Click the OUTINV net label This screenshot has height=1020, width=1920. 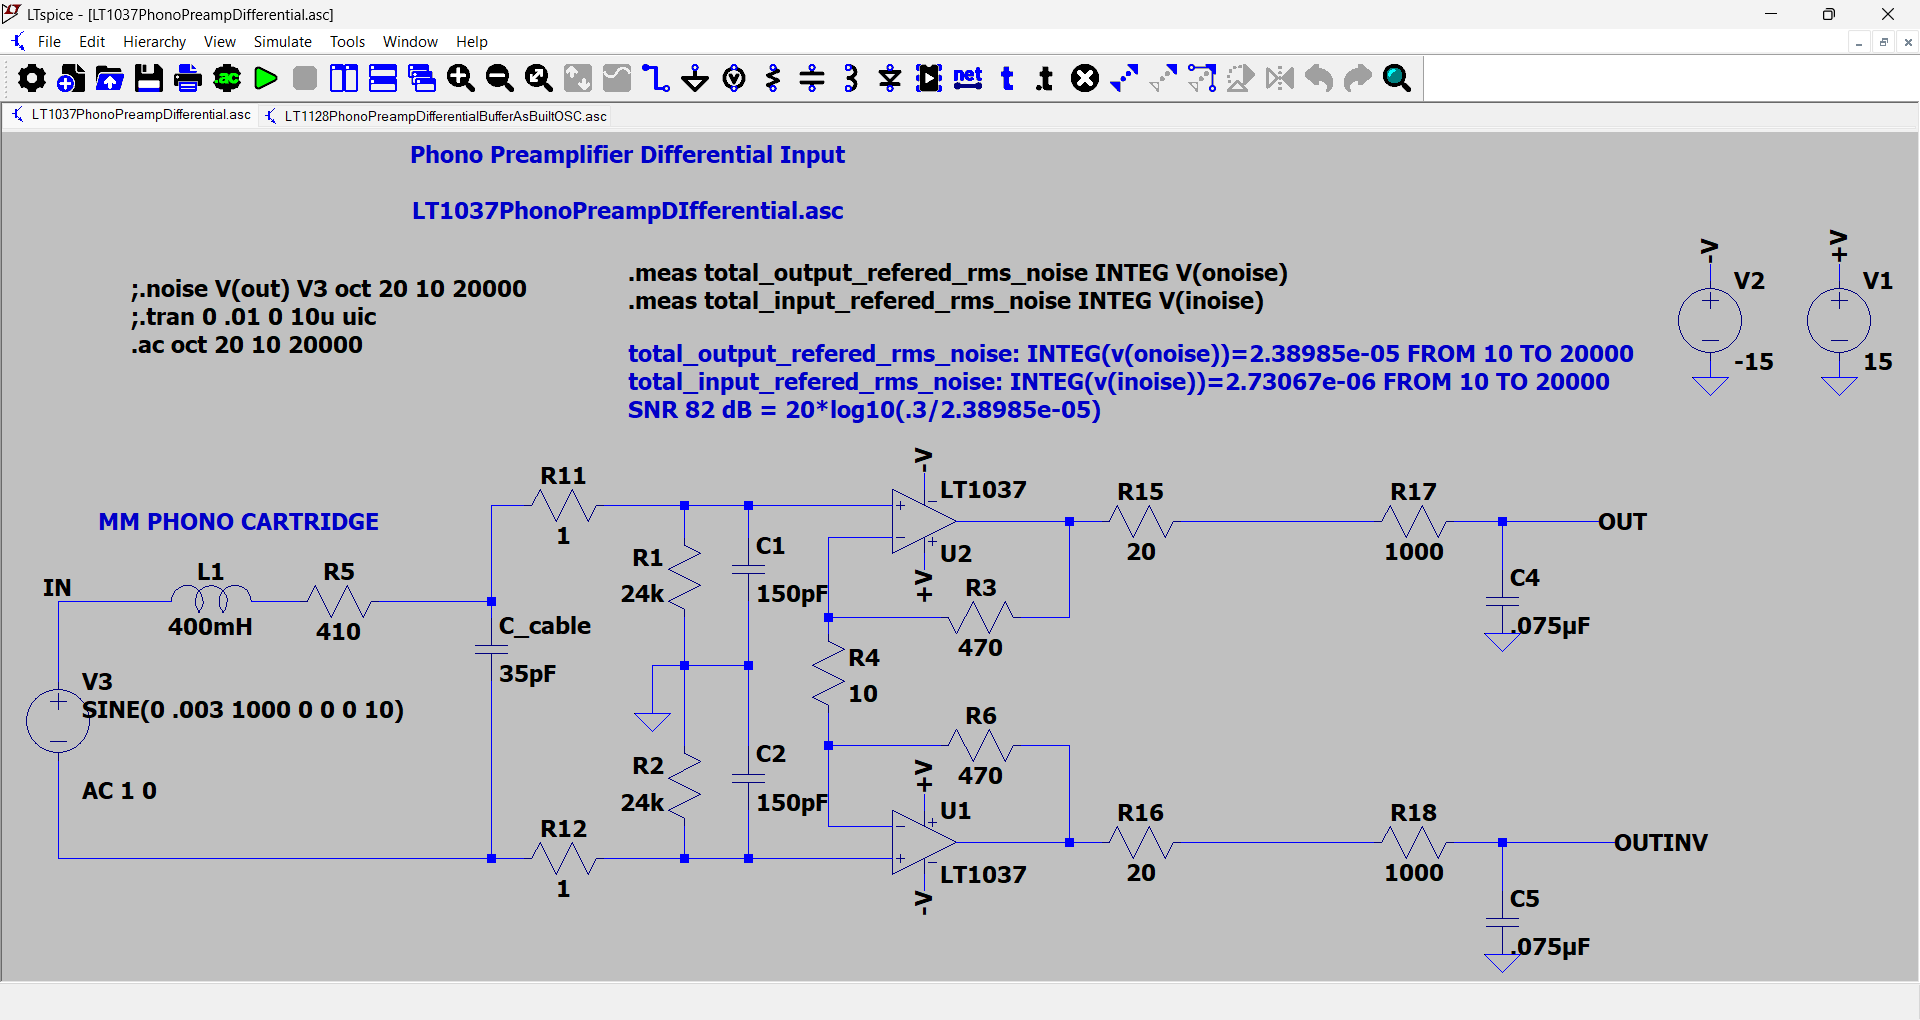(1661, 843)
